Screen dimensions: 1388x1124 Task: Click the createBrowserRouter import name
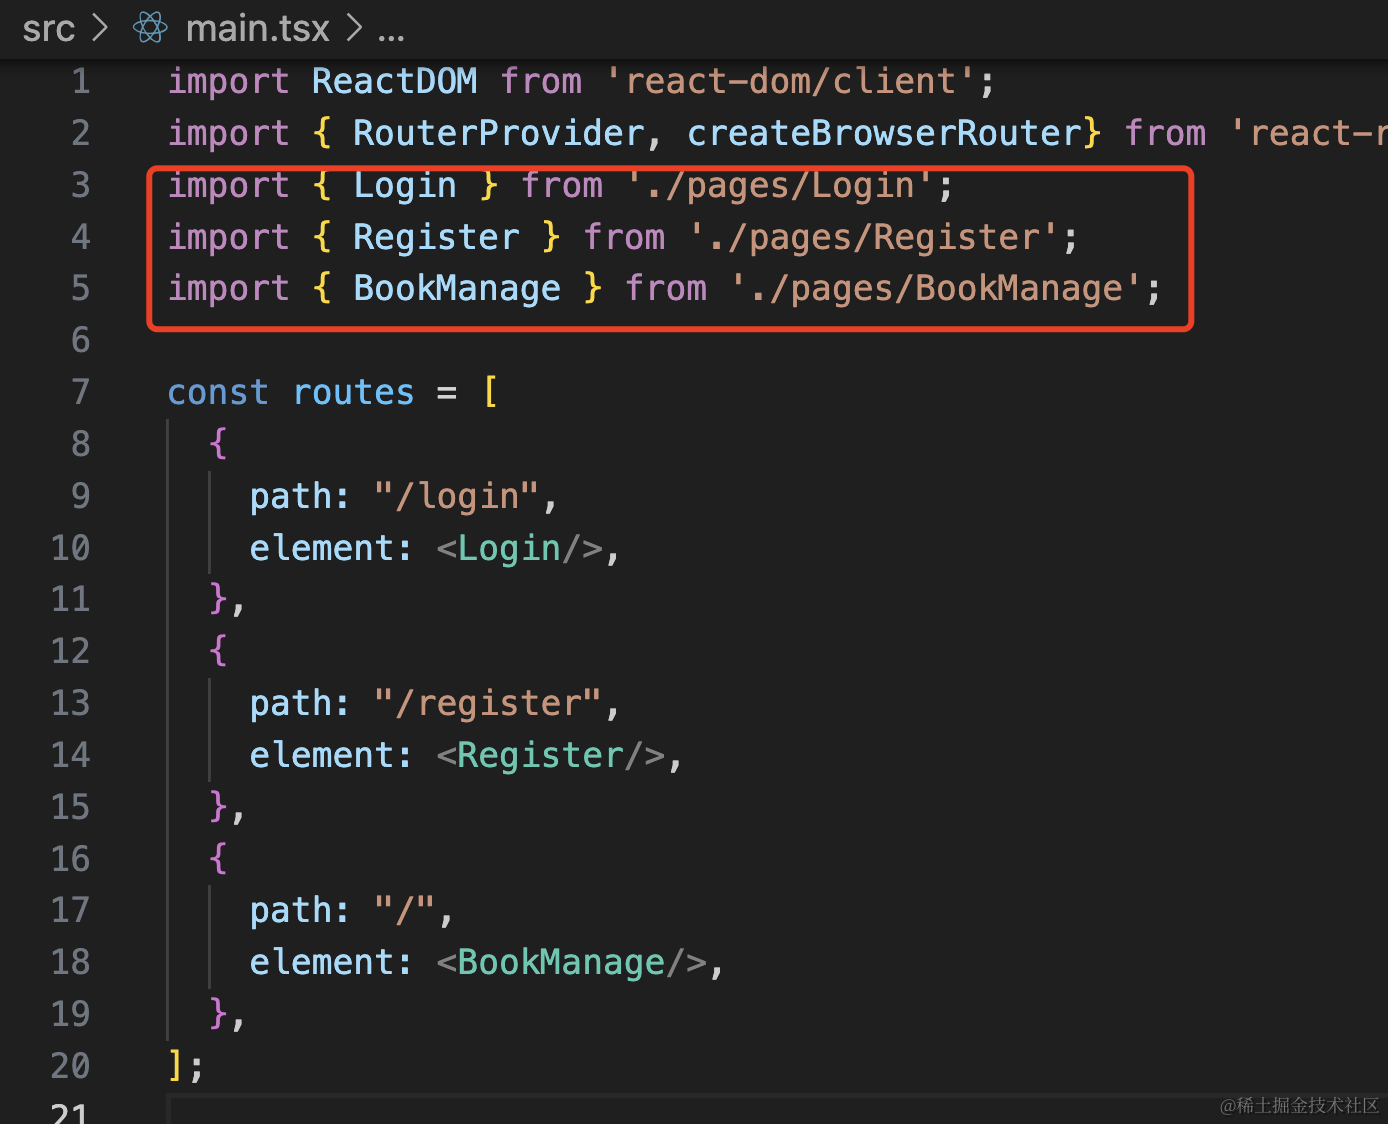(x=884, y=133)
